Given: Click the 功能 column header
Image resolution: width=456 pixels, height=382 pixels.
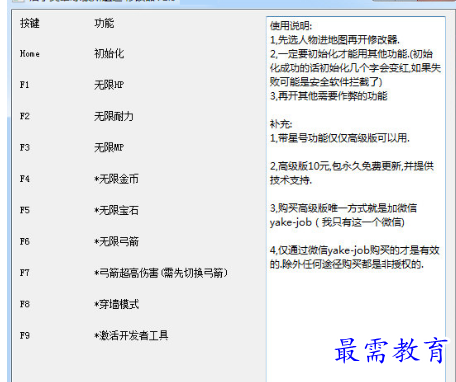Looking at the screenshot, I should (104, 23).
